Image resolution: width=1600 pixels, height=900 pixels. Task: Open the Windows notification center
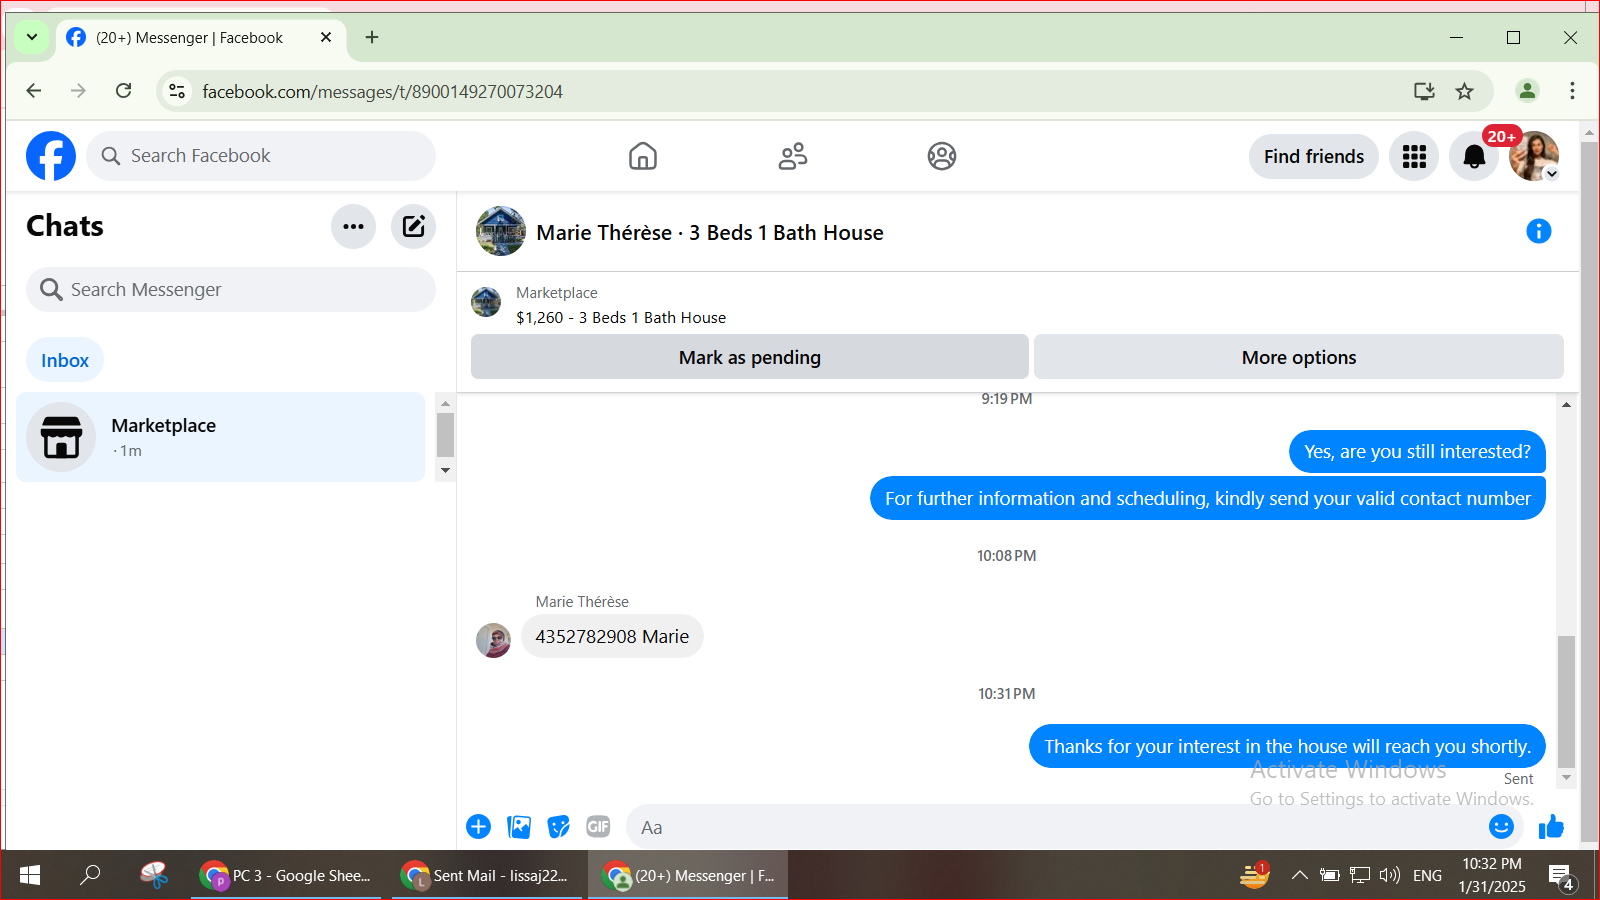1561,877
